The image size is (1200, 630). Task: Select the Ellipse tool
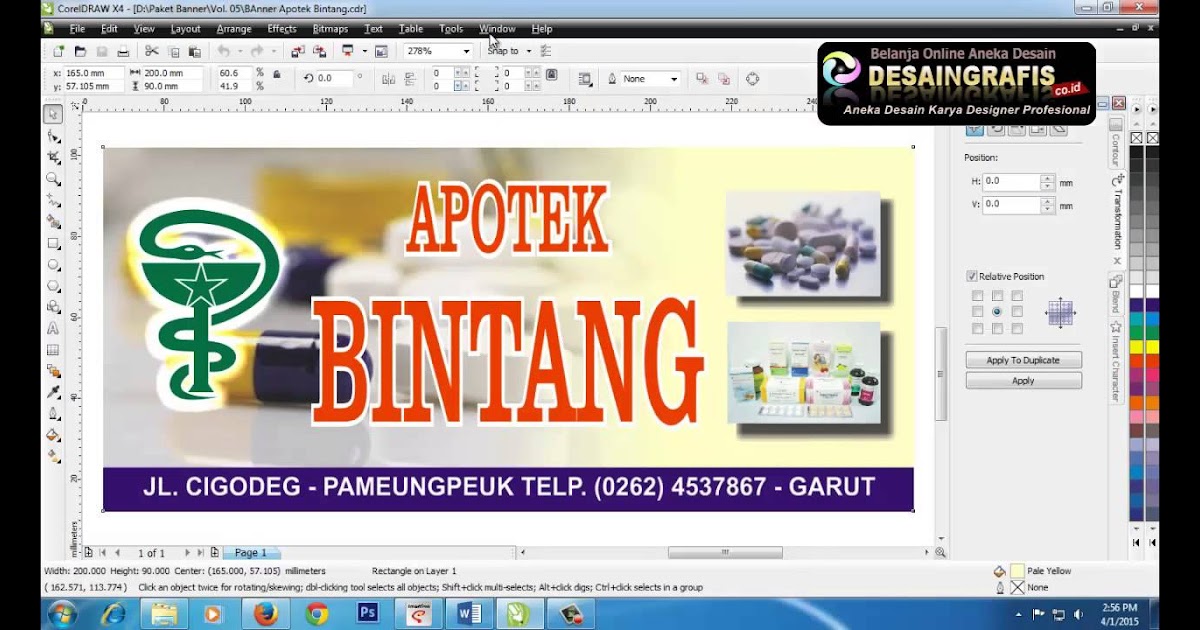53,265
